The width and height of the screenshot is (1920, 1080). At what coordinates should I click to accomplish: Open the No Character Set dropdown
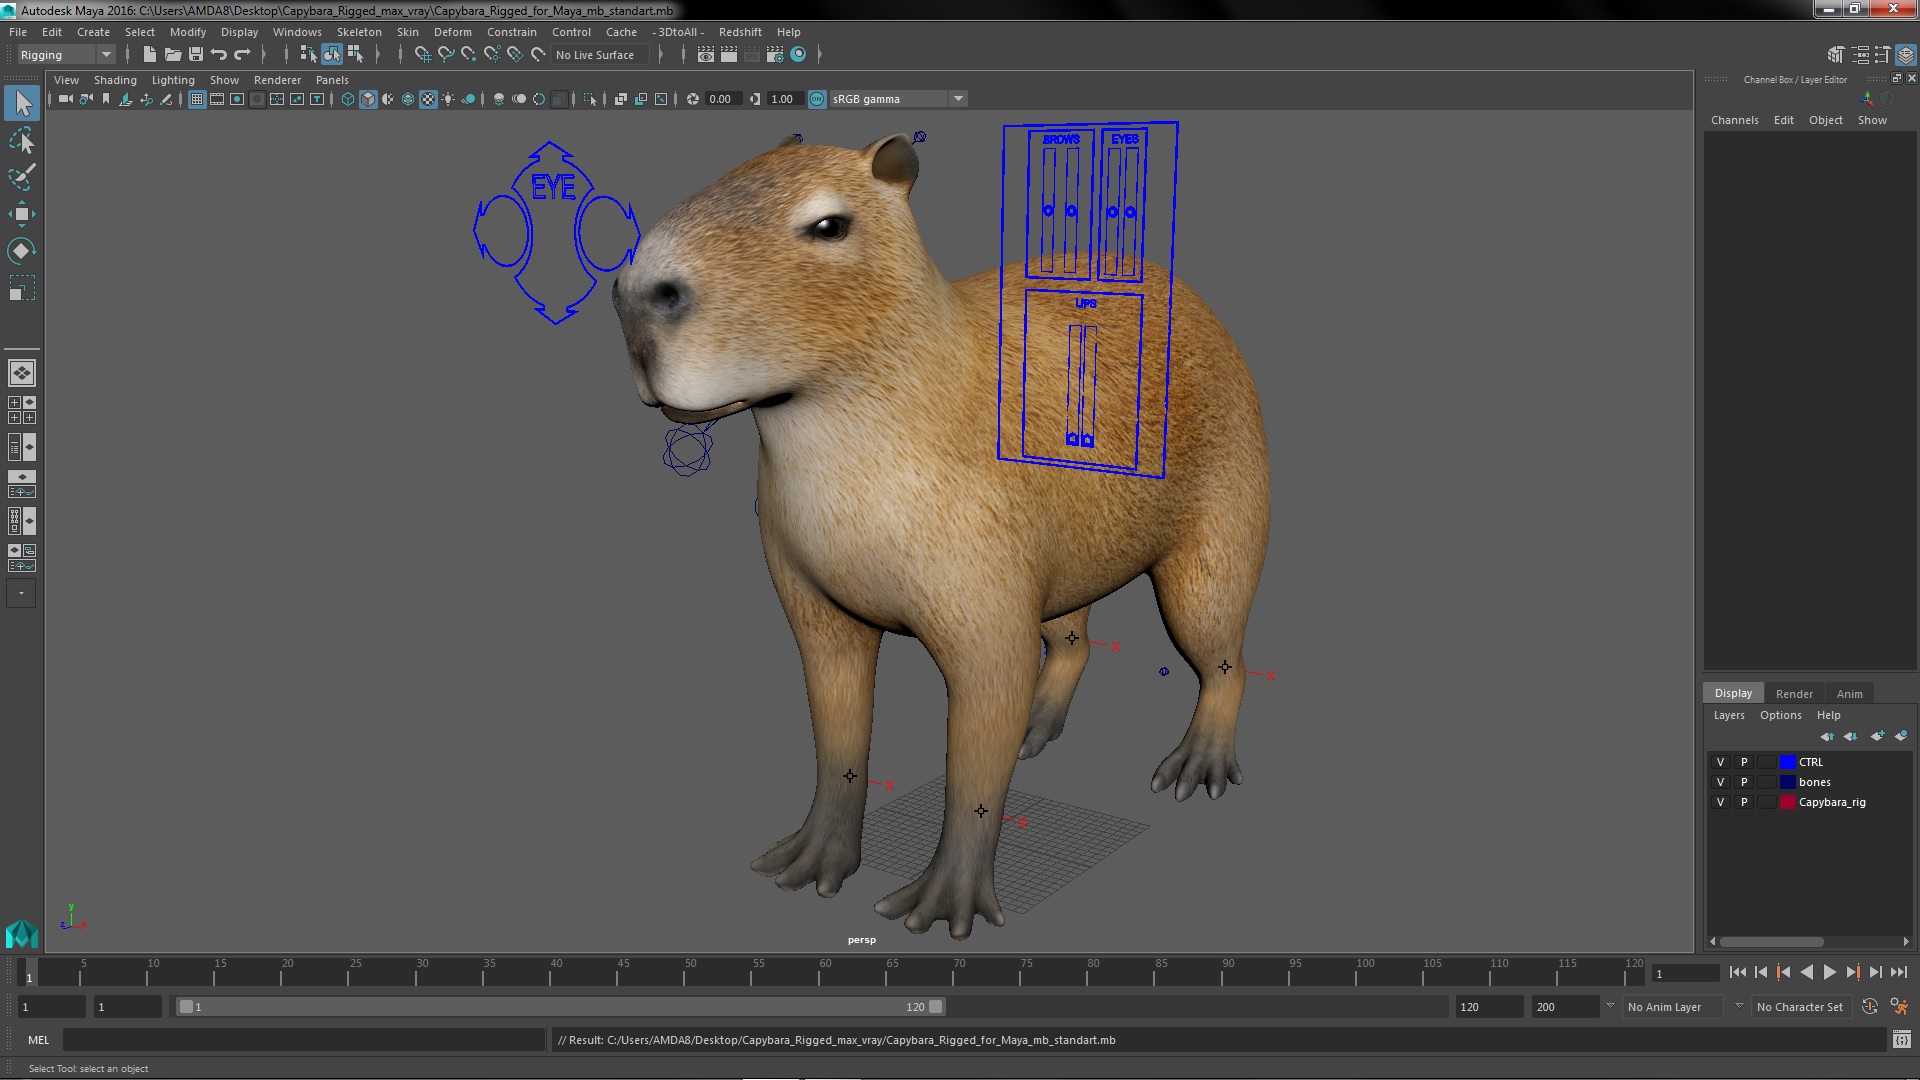(x=1800, y=1007)
